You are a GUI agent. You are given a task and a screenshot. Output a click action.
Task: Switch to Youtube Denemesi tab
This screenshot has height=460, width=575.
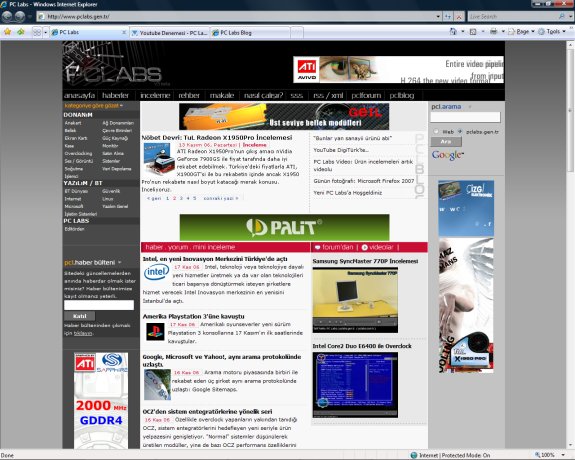[x=169, y=33]
